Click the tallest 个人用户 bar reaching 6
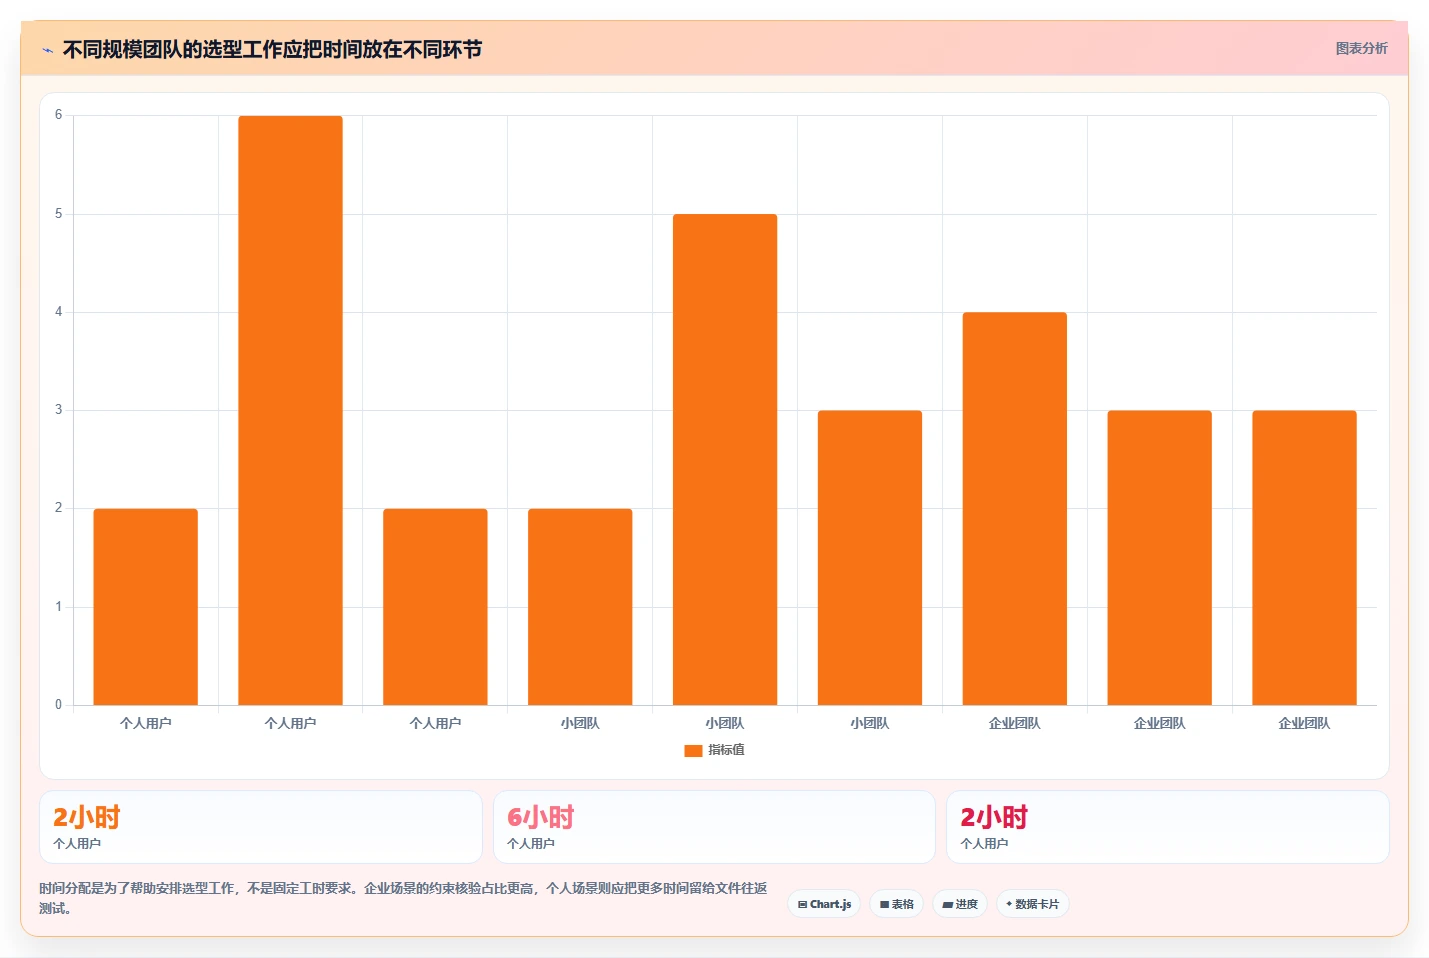The height and width of the screenshot is (958, 1429). [290, 410]
